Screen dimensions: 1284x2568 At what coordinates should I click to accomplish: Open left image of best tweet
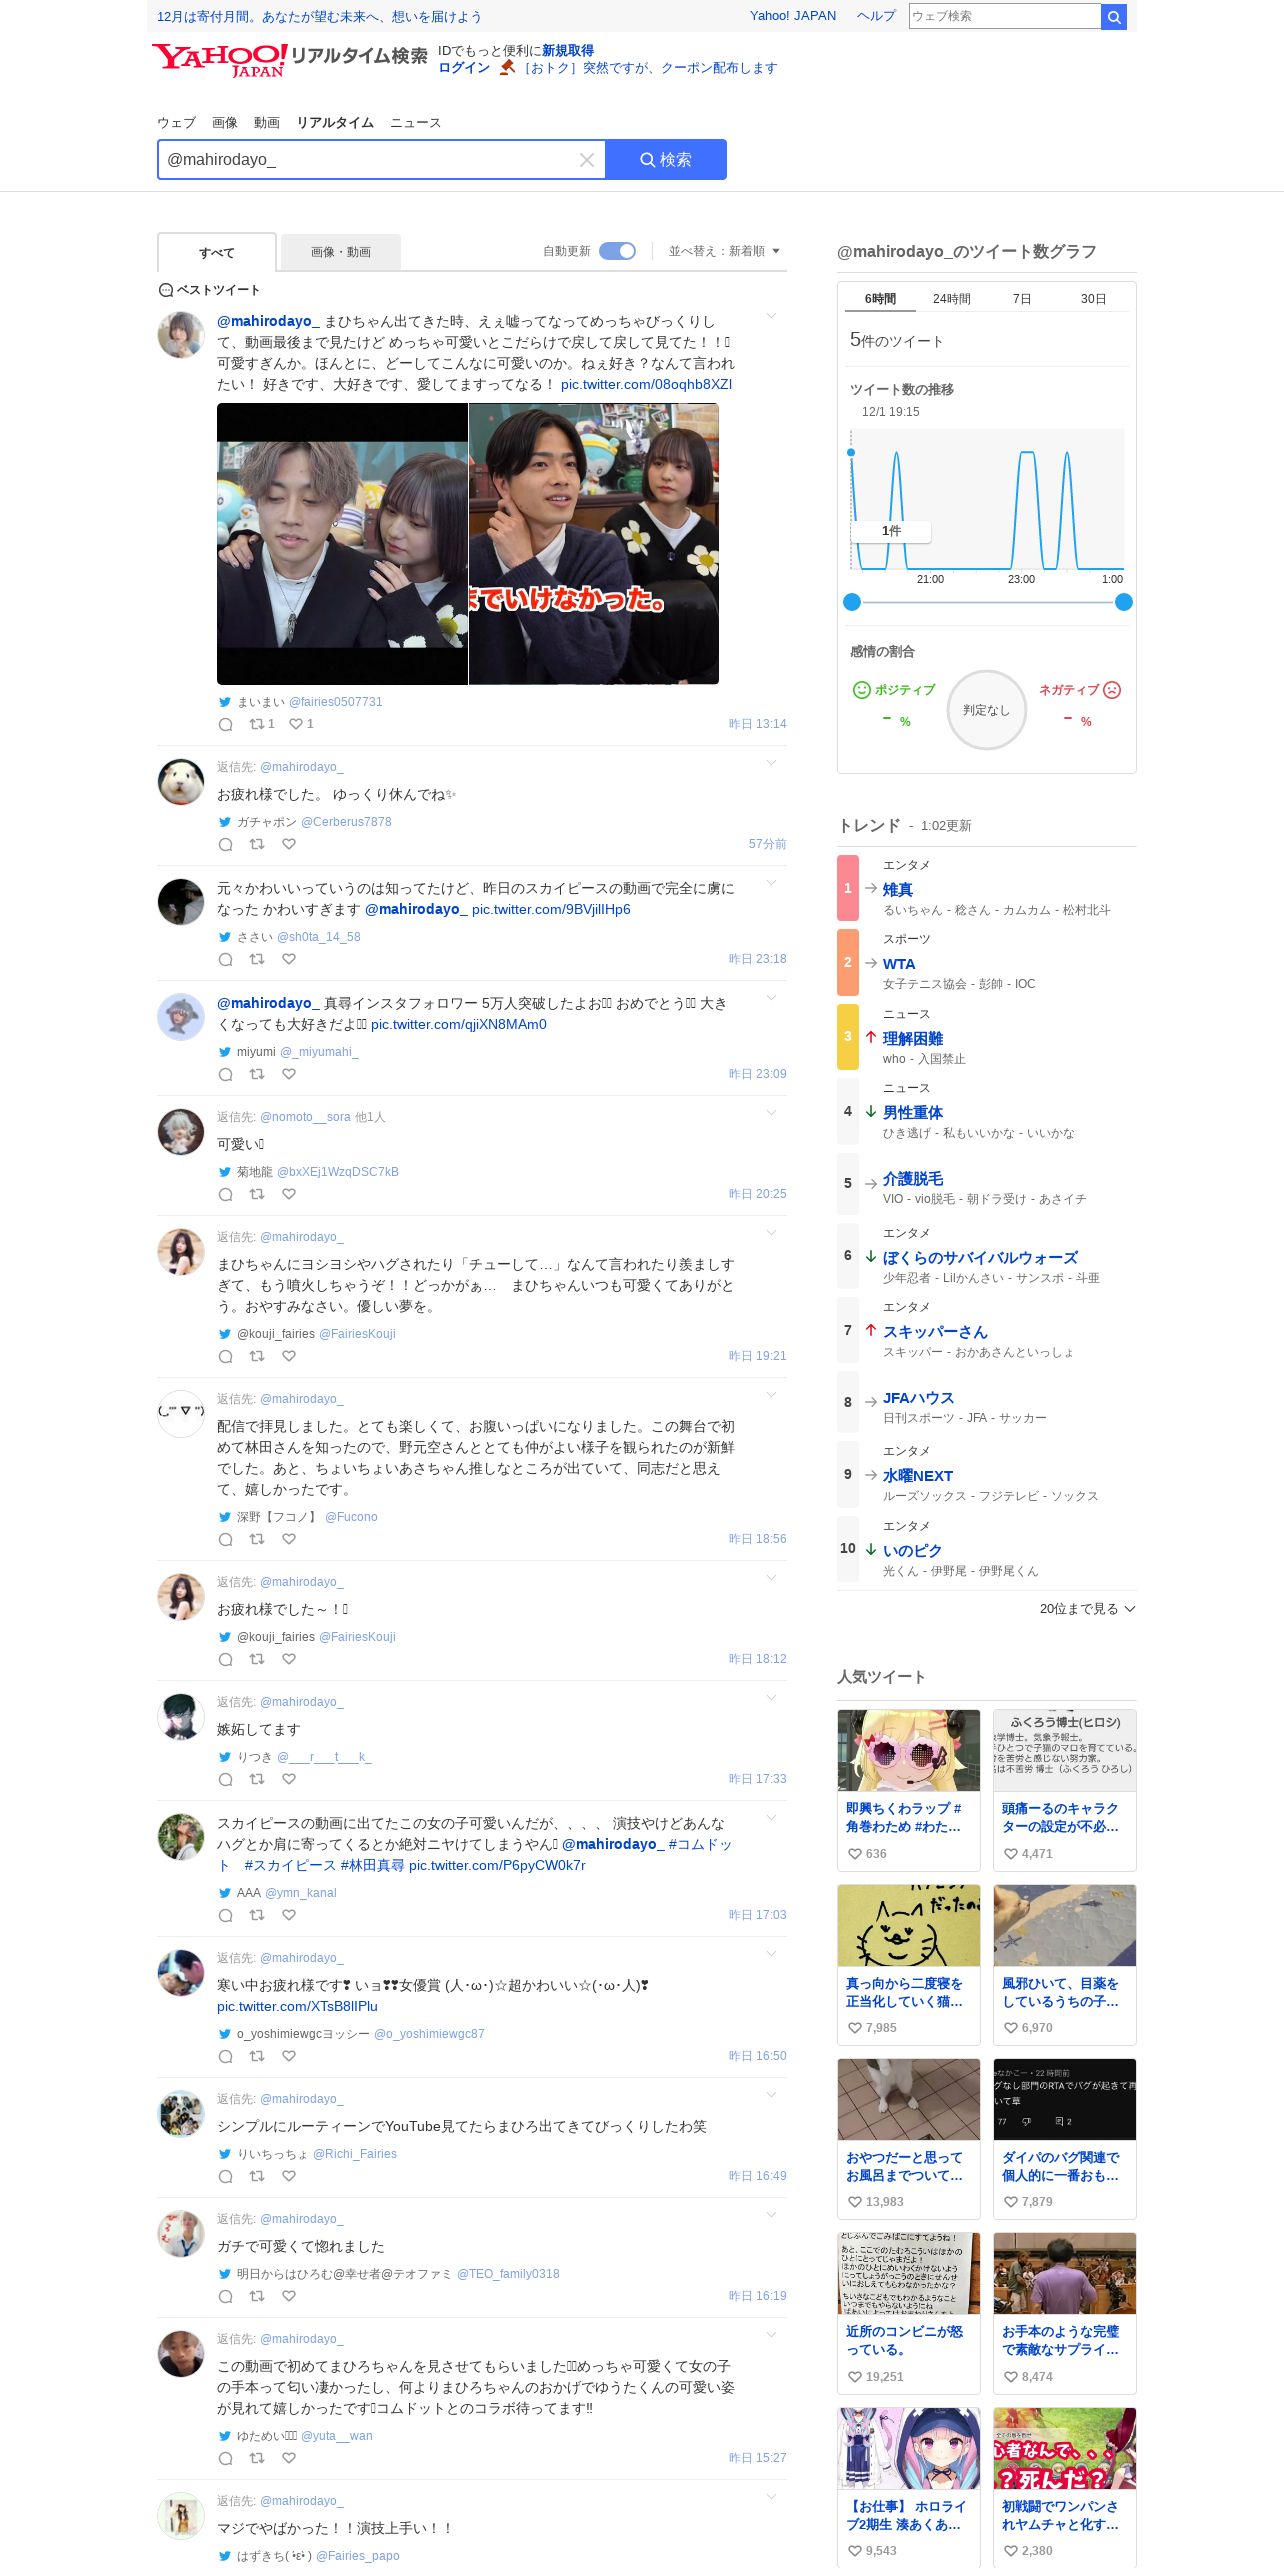[x=342, y=544]
